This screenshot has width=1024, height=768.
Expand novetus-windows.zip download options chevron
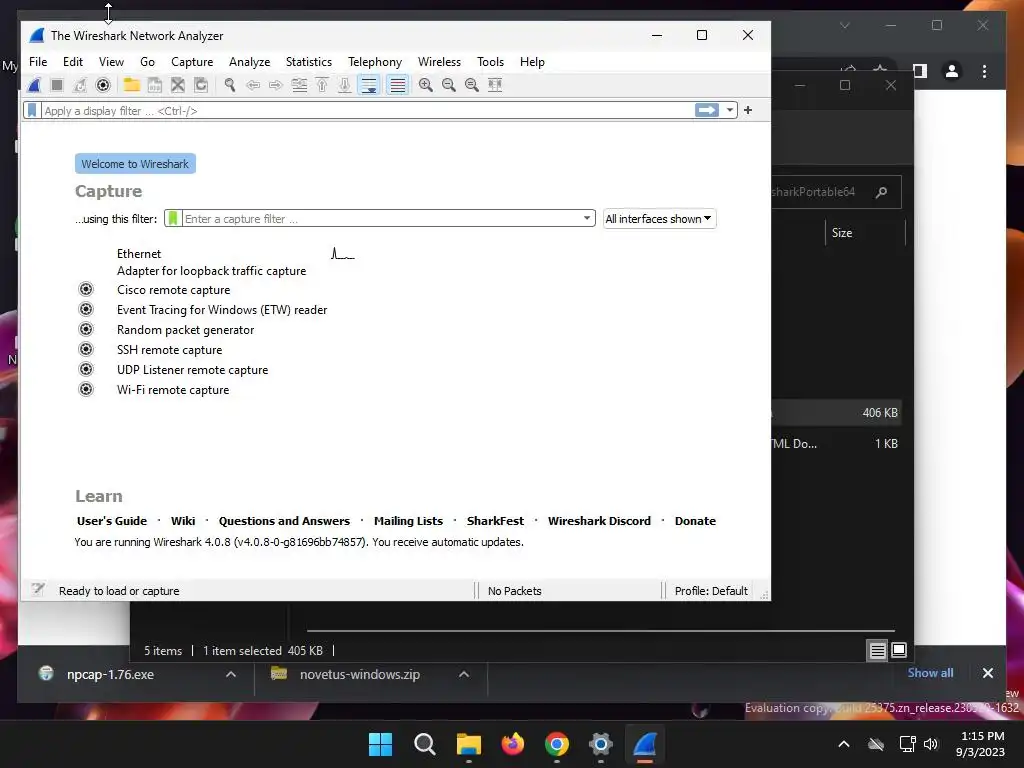tap(464, 674)
